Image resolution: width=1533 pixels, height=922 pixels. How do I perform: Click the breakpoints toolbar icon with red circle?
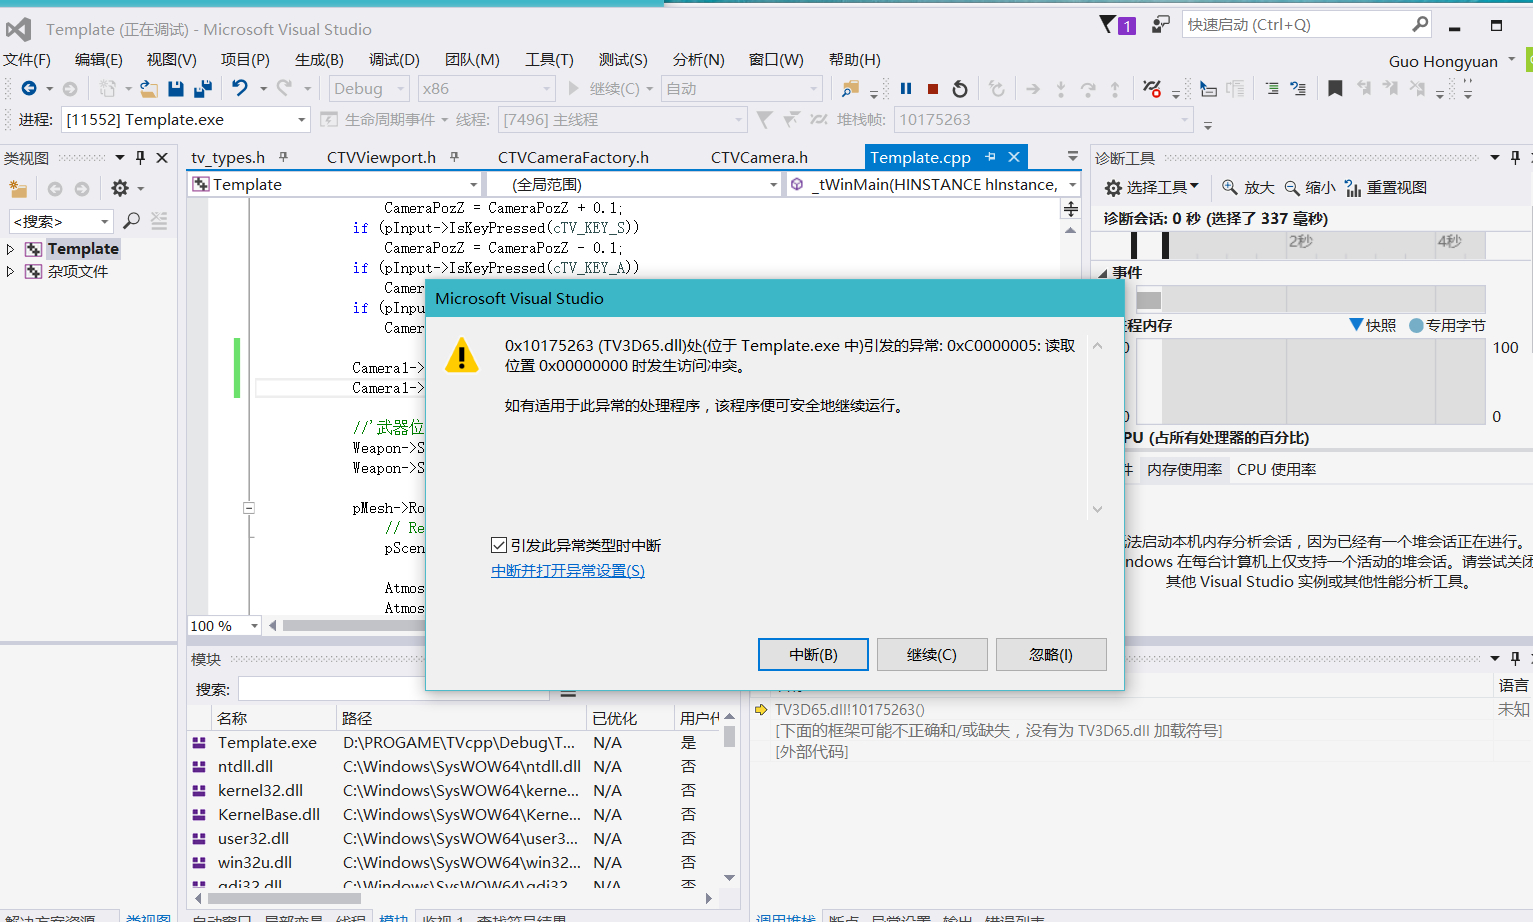click(x=1152, y=89)
